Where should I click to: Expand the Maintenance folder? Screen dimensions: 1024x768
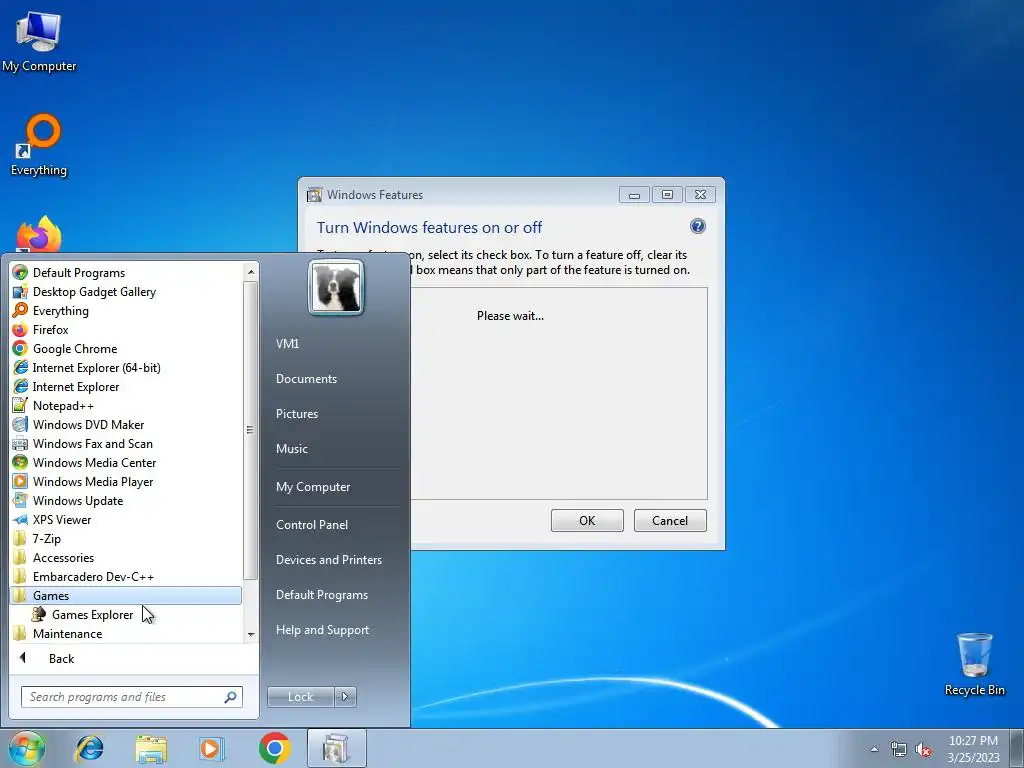pos(126,633)
